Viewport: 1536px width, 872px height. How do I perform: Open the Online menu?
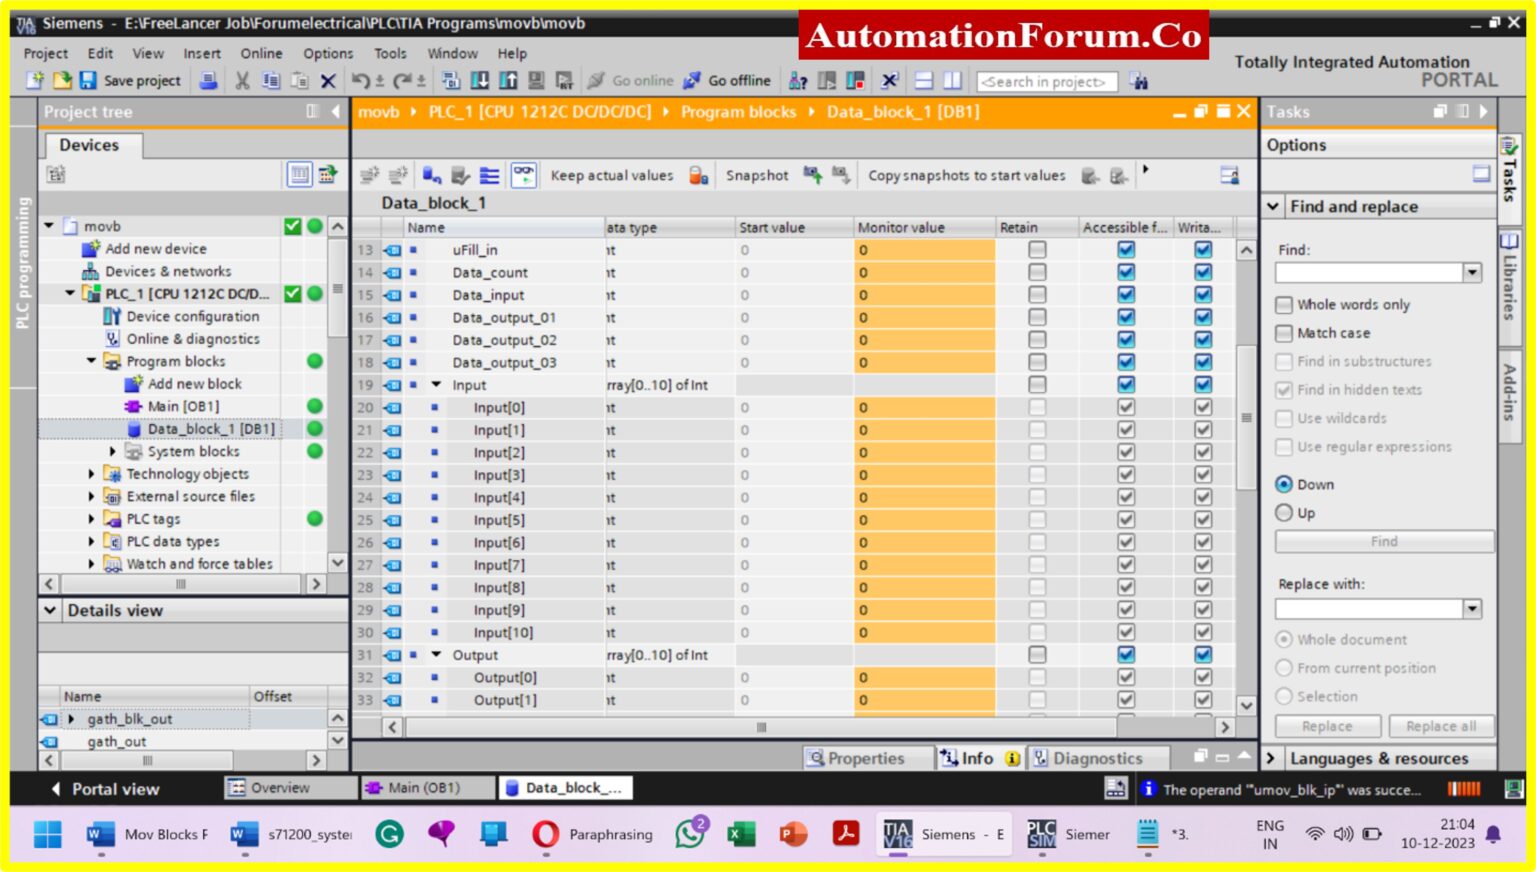[x=261, y=53]
